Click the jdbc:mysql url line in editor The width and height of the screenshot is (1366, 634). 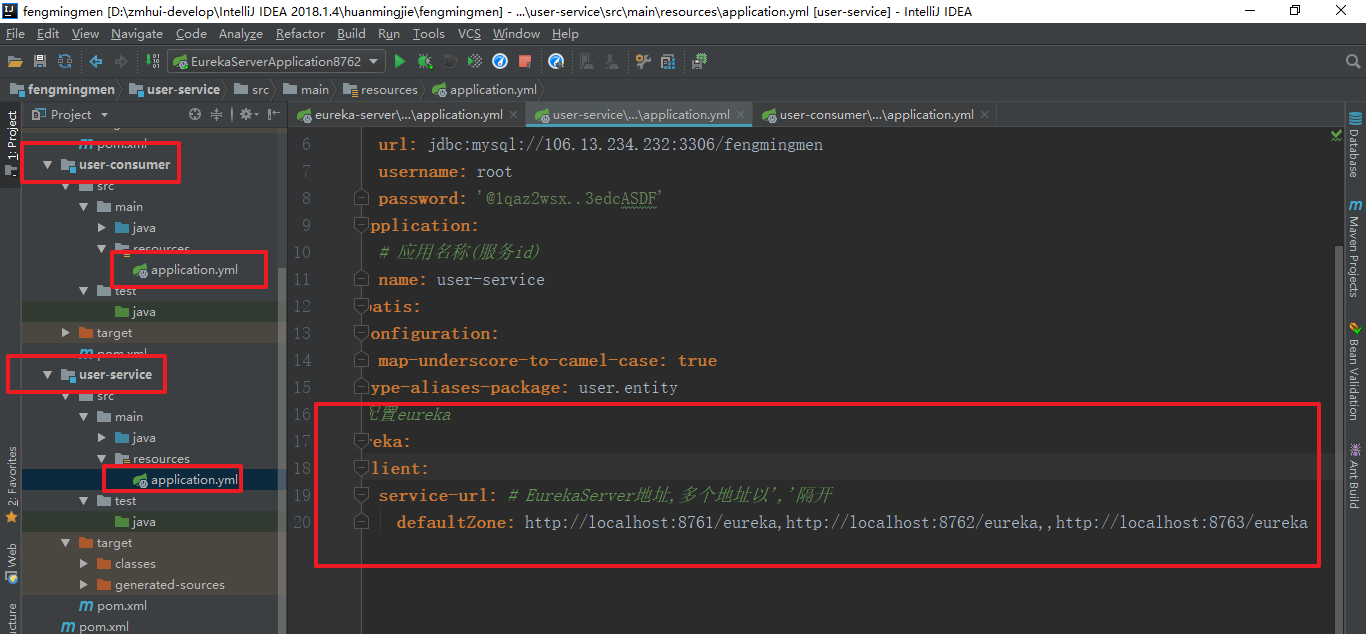point(600,145)
